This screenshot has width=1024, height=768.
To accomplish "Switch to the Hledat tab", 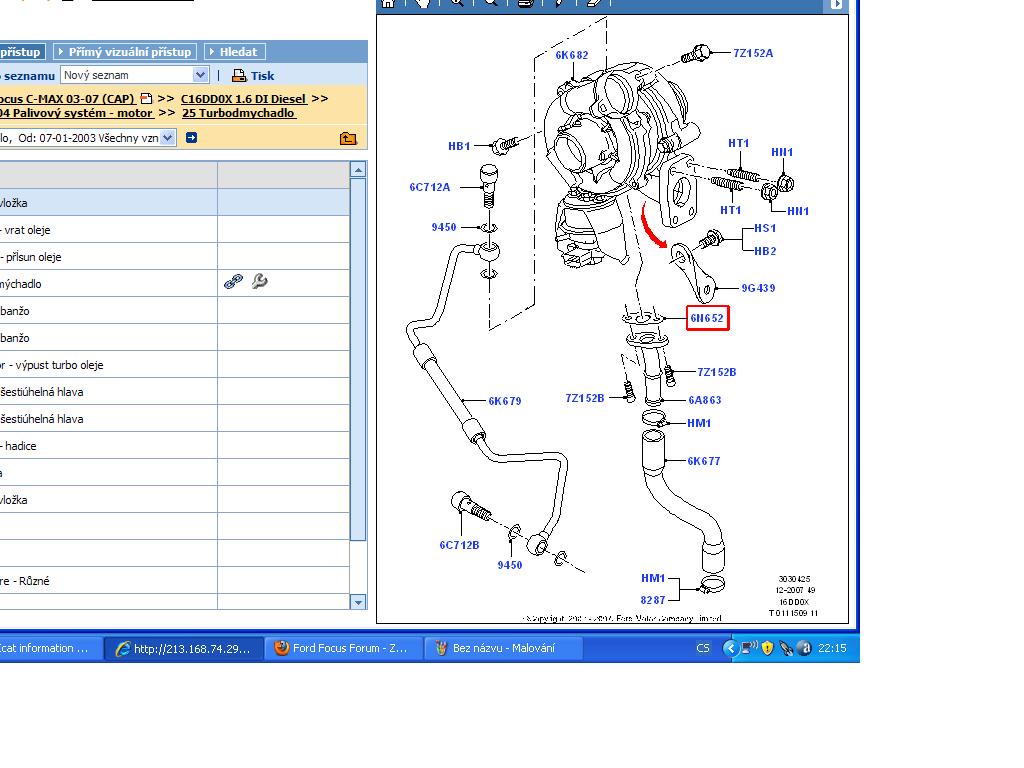I will (234, 52).
